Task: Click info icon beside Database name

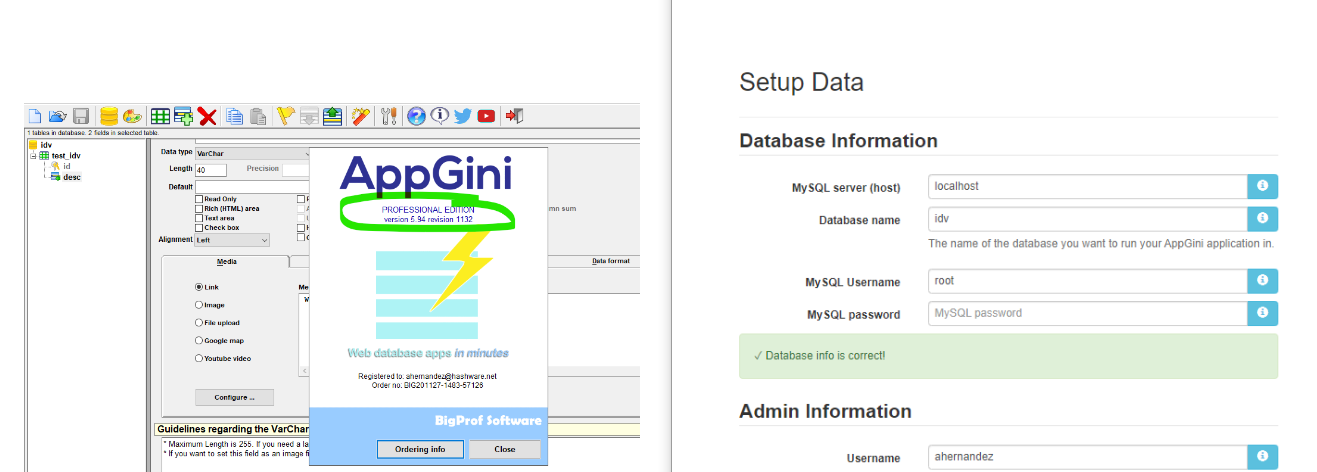Action: click(x=1263, y=218)
